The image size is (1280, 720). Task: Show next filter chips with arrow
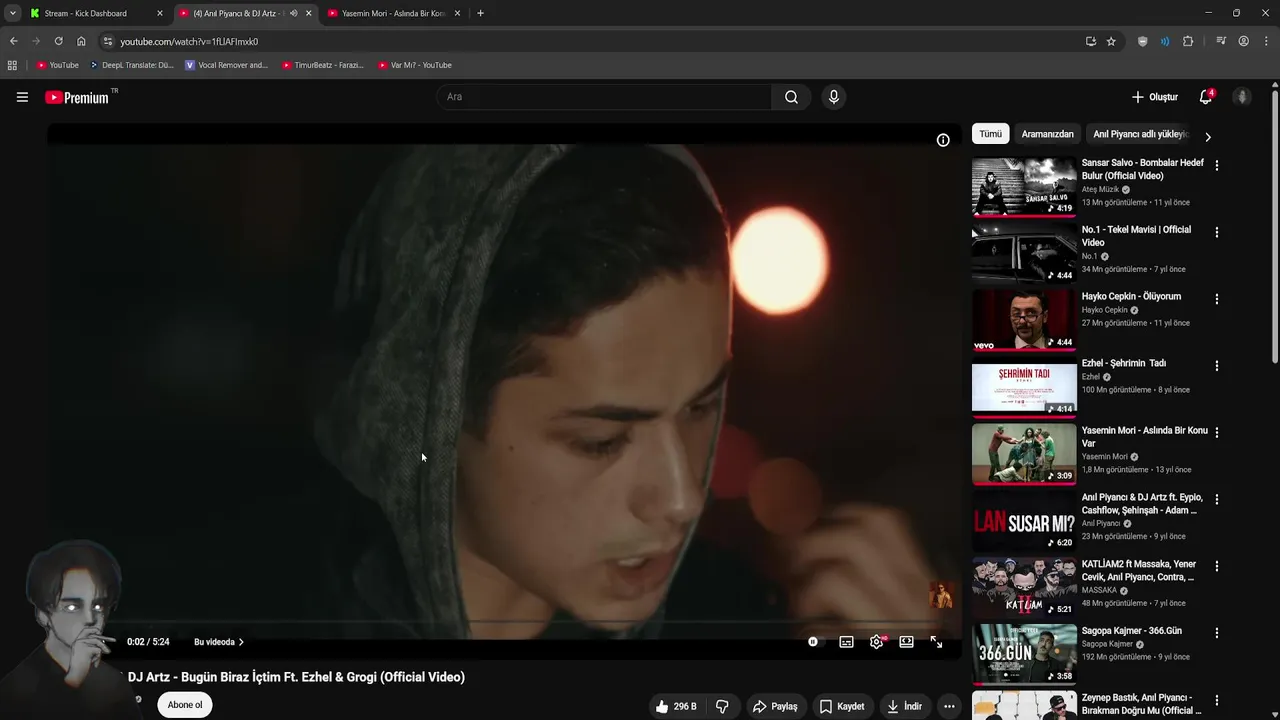coord(1207,137)
